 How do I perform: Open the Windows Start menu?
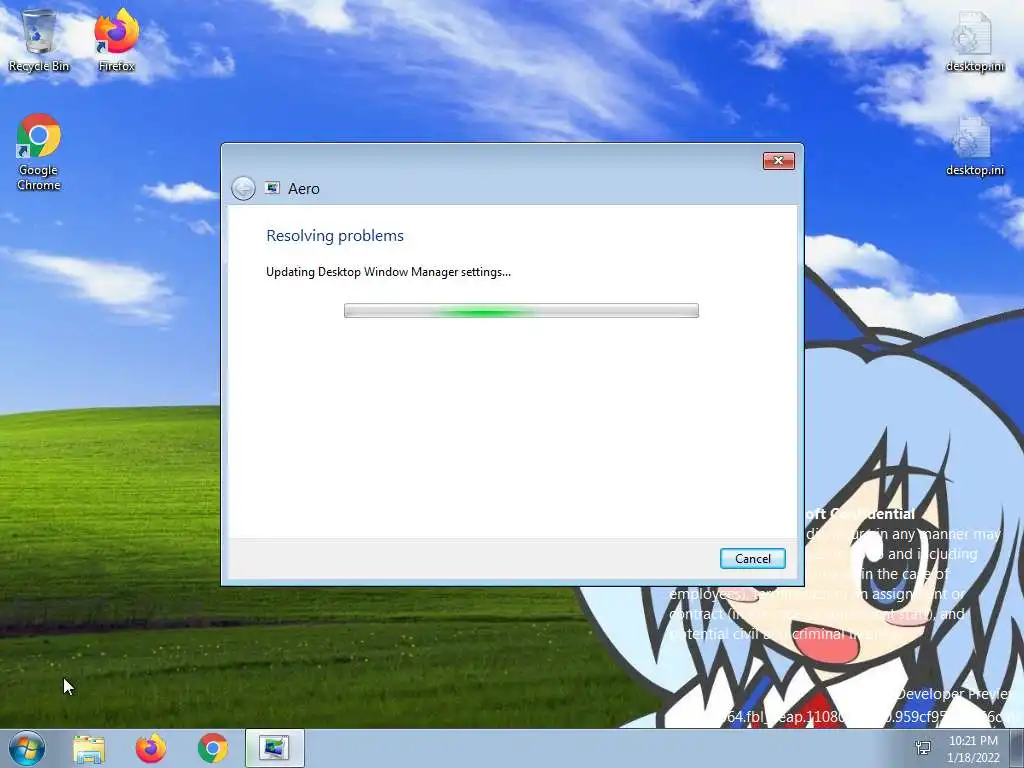[x=27, y=748]
